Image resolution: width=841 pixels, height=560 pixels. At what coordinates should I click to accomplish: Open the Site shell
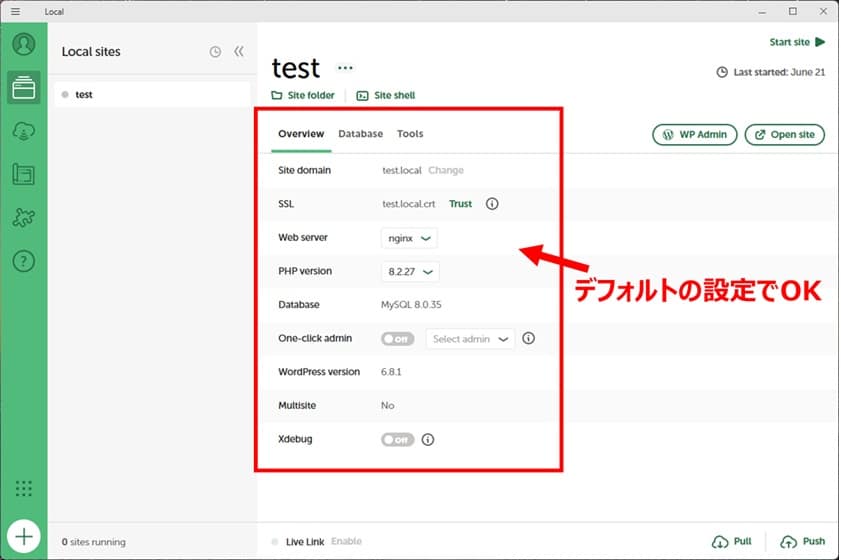pyautogui.click(x=386, y=95)
